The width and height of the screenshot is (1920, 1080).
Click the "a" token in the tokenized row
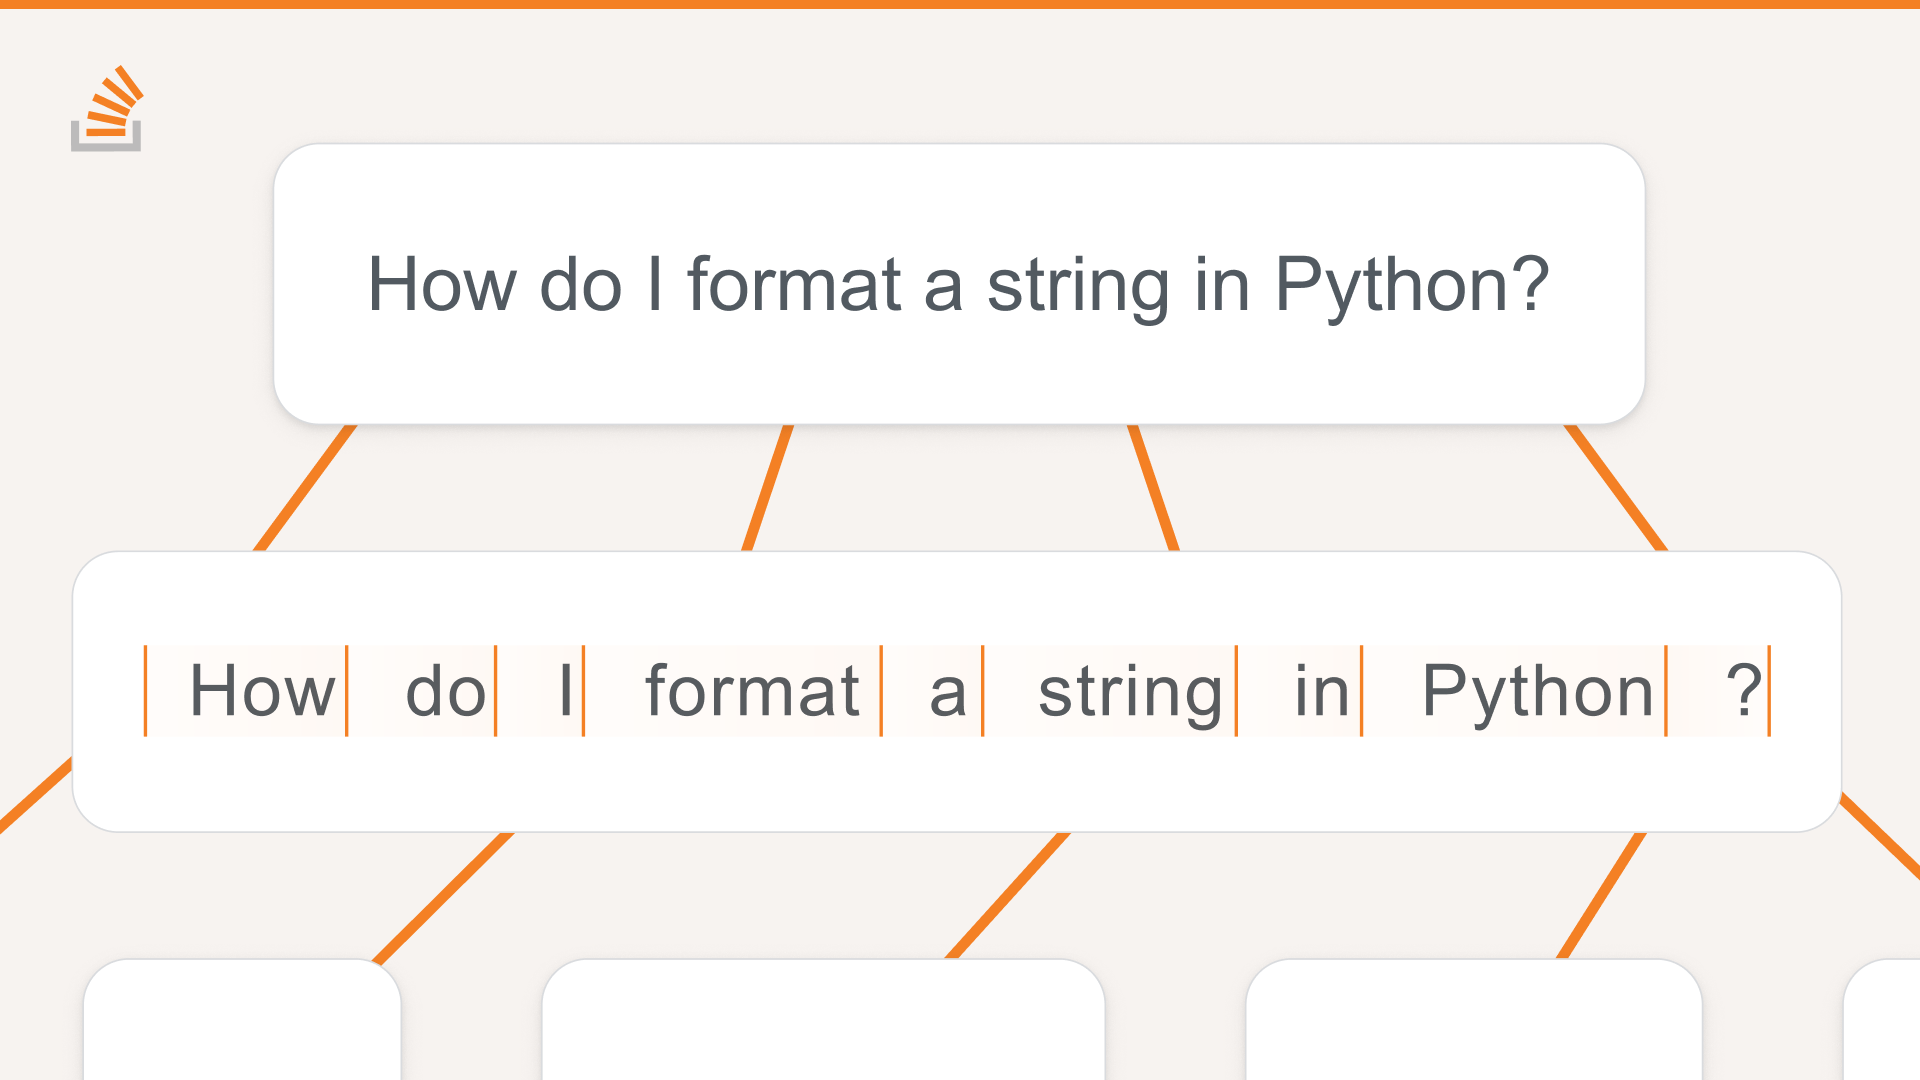947,691
